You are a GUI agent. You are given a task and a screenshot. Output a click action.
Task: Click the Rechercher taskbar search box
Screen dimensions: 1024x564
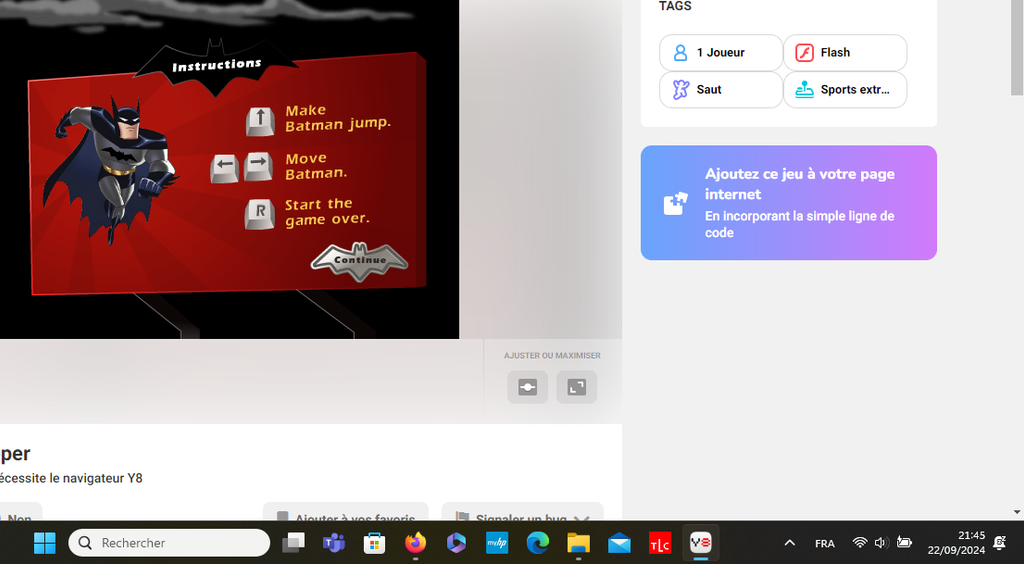pyautogui.click(x=169, y=542)
